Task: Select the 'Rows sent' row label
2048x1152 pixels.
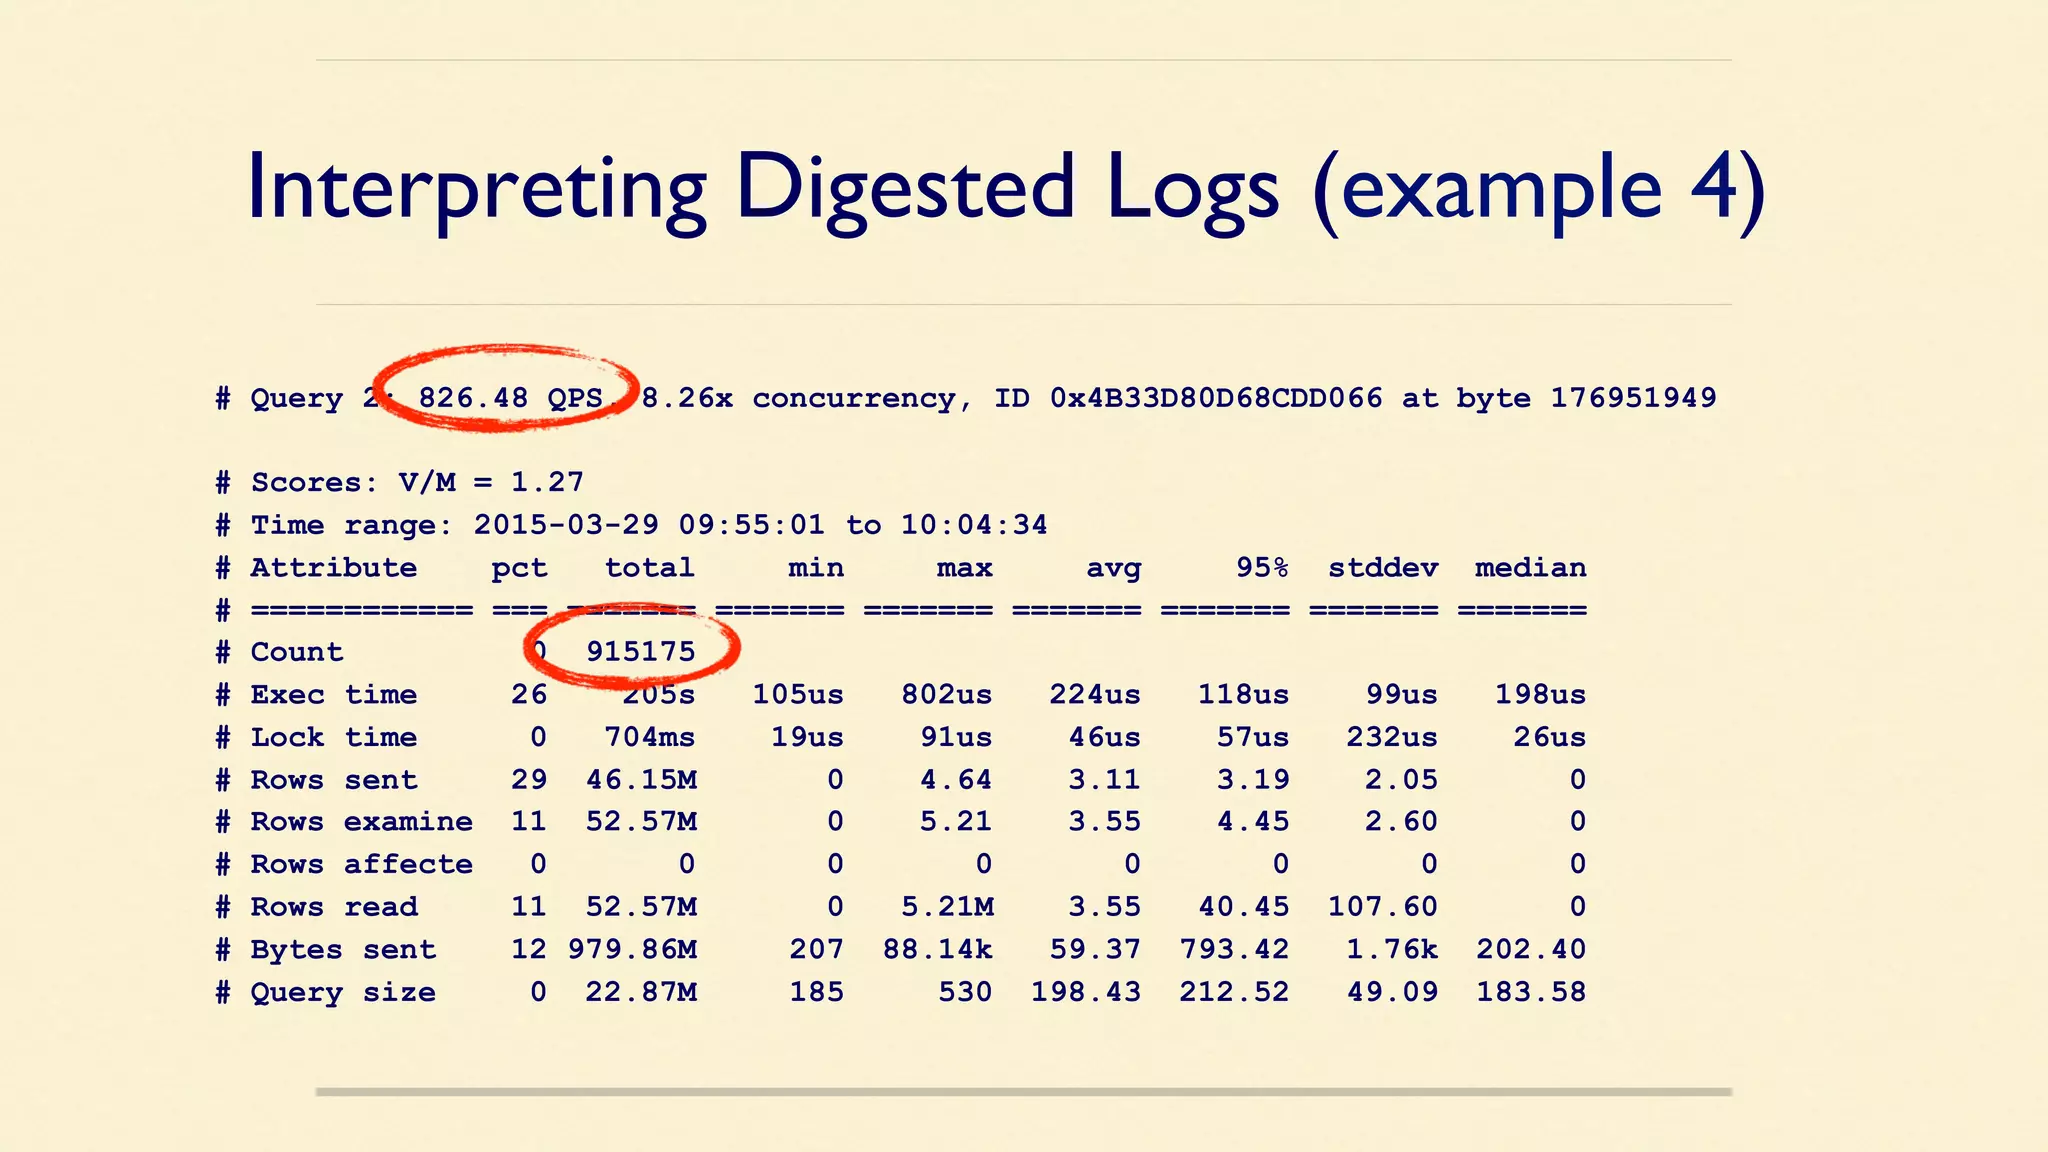Action: [x=334, y=780]
